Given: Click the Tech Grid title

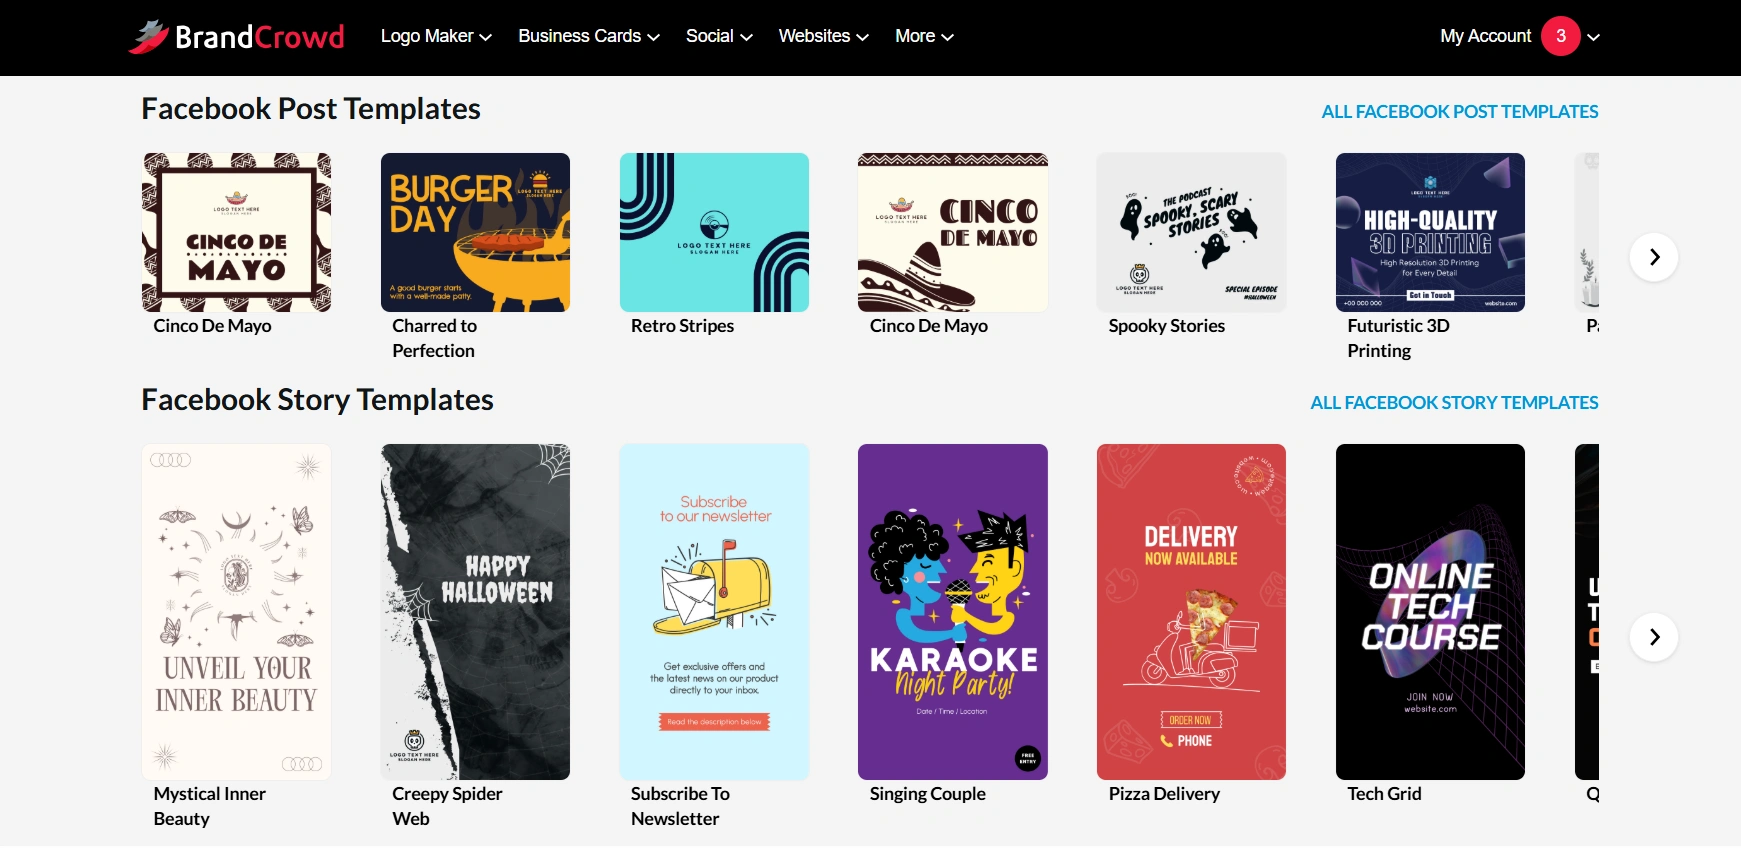Looking at the screenshot, I should [1384, 794].
